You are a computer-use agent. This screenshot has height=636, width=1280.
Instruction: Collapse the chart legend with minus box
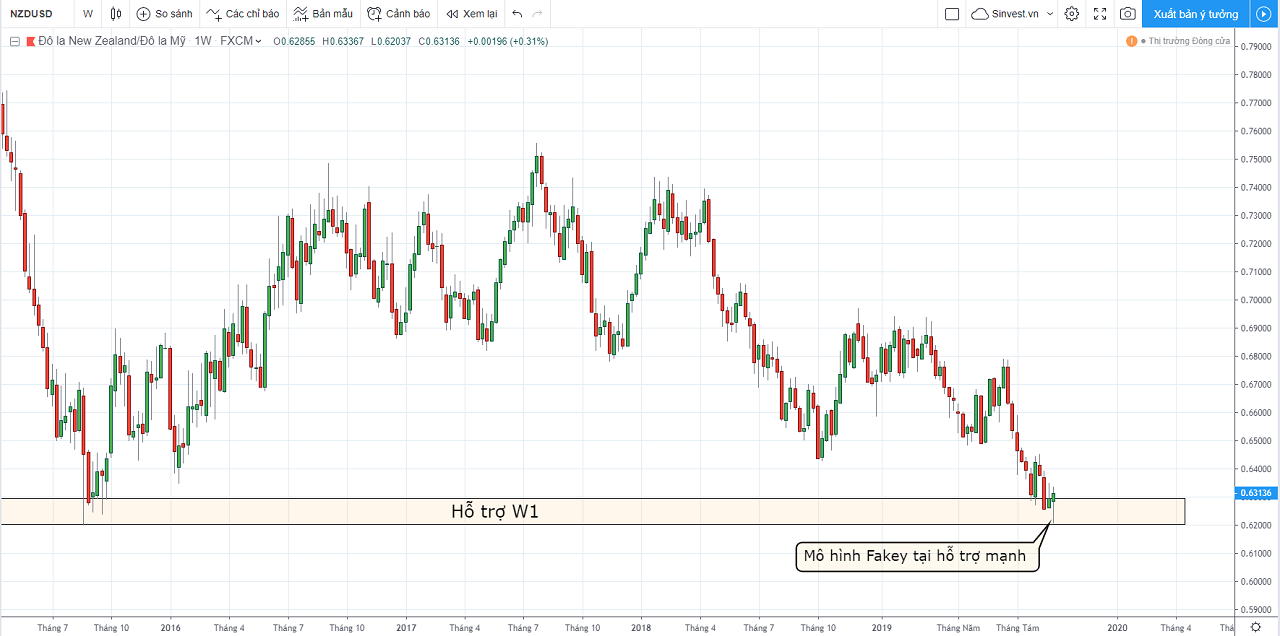[x=14, y=41]
